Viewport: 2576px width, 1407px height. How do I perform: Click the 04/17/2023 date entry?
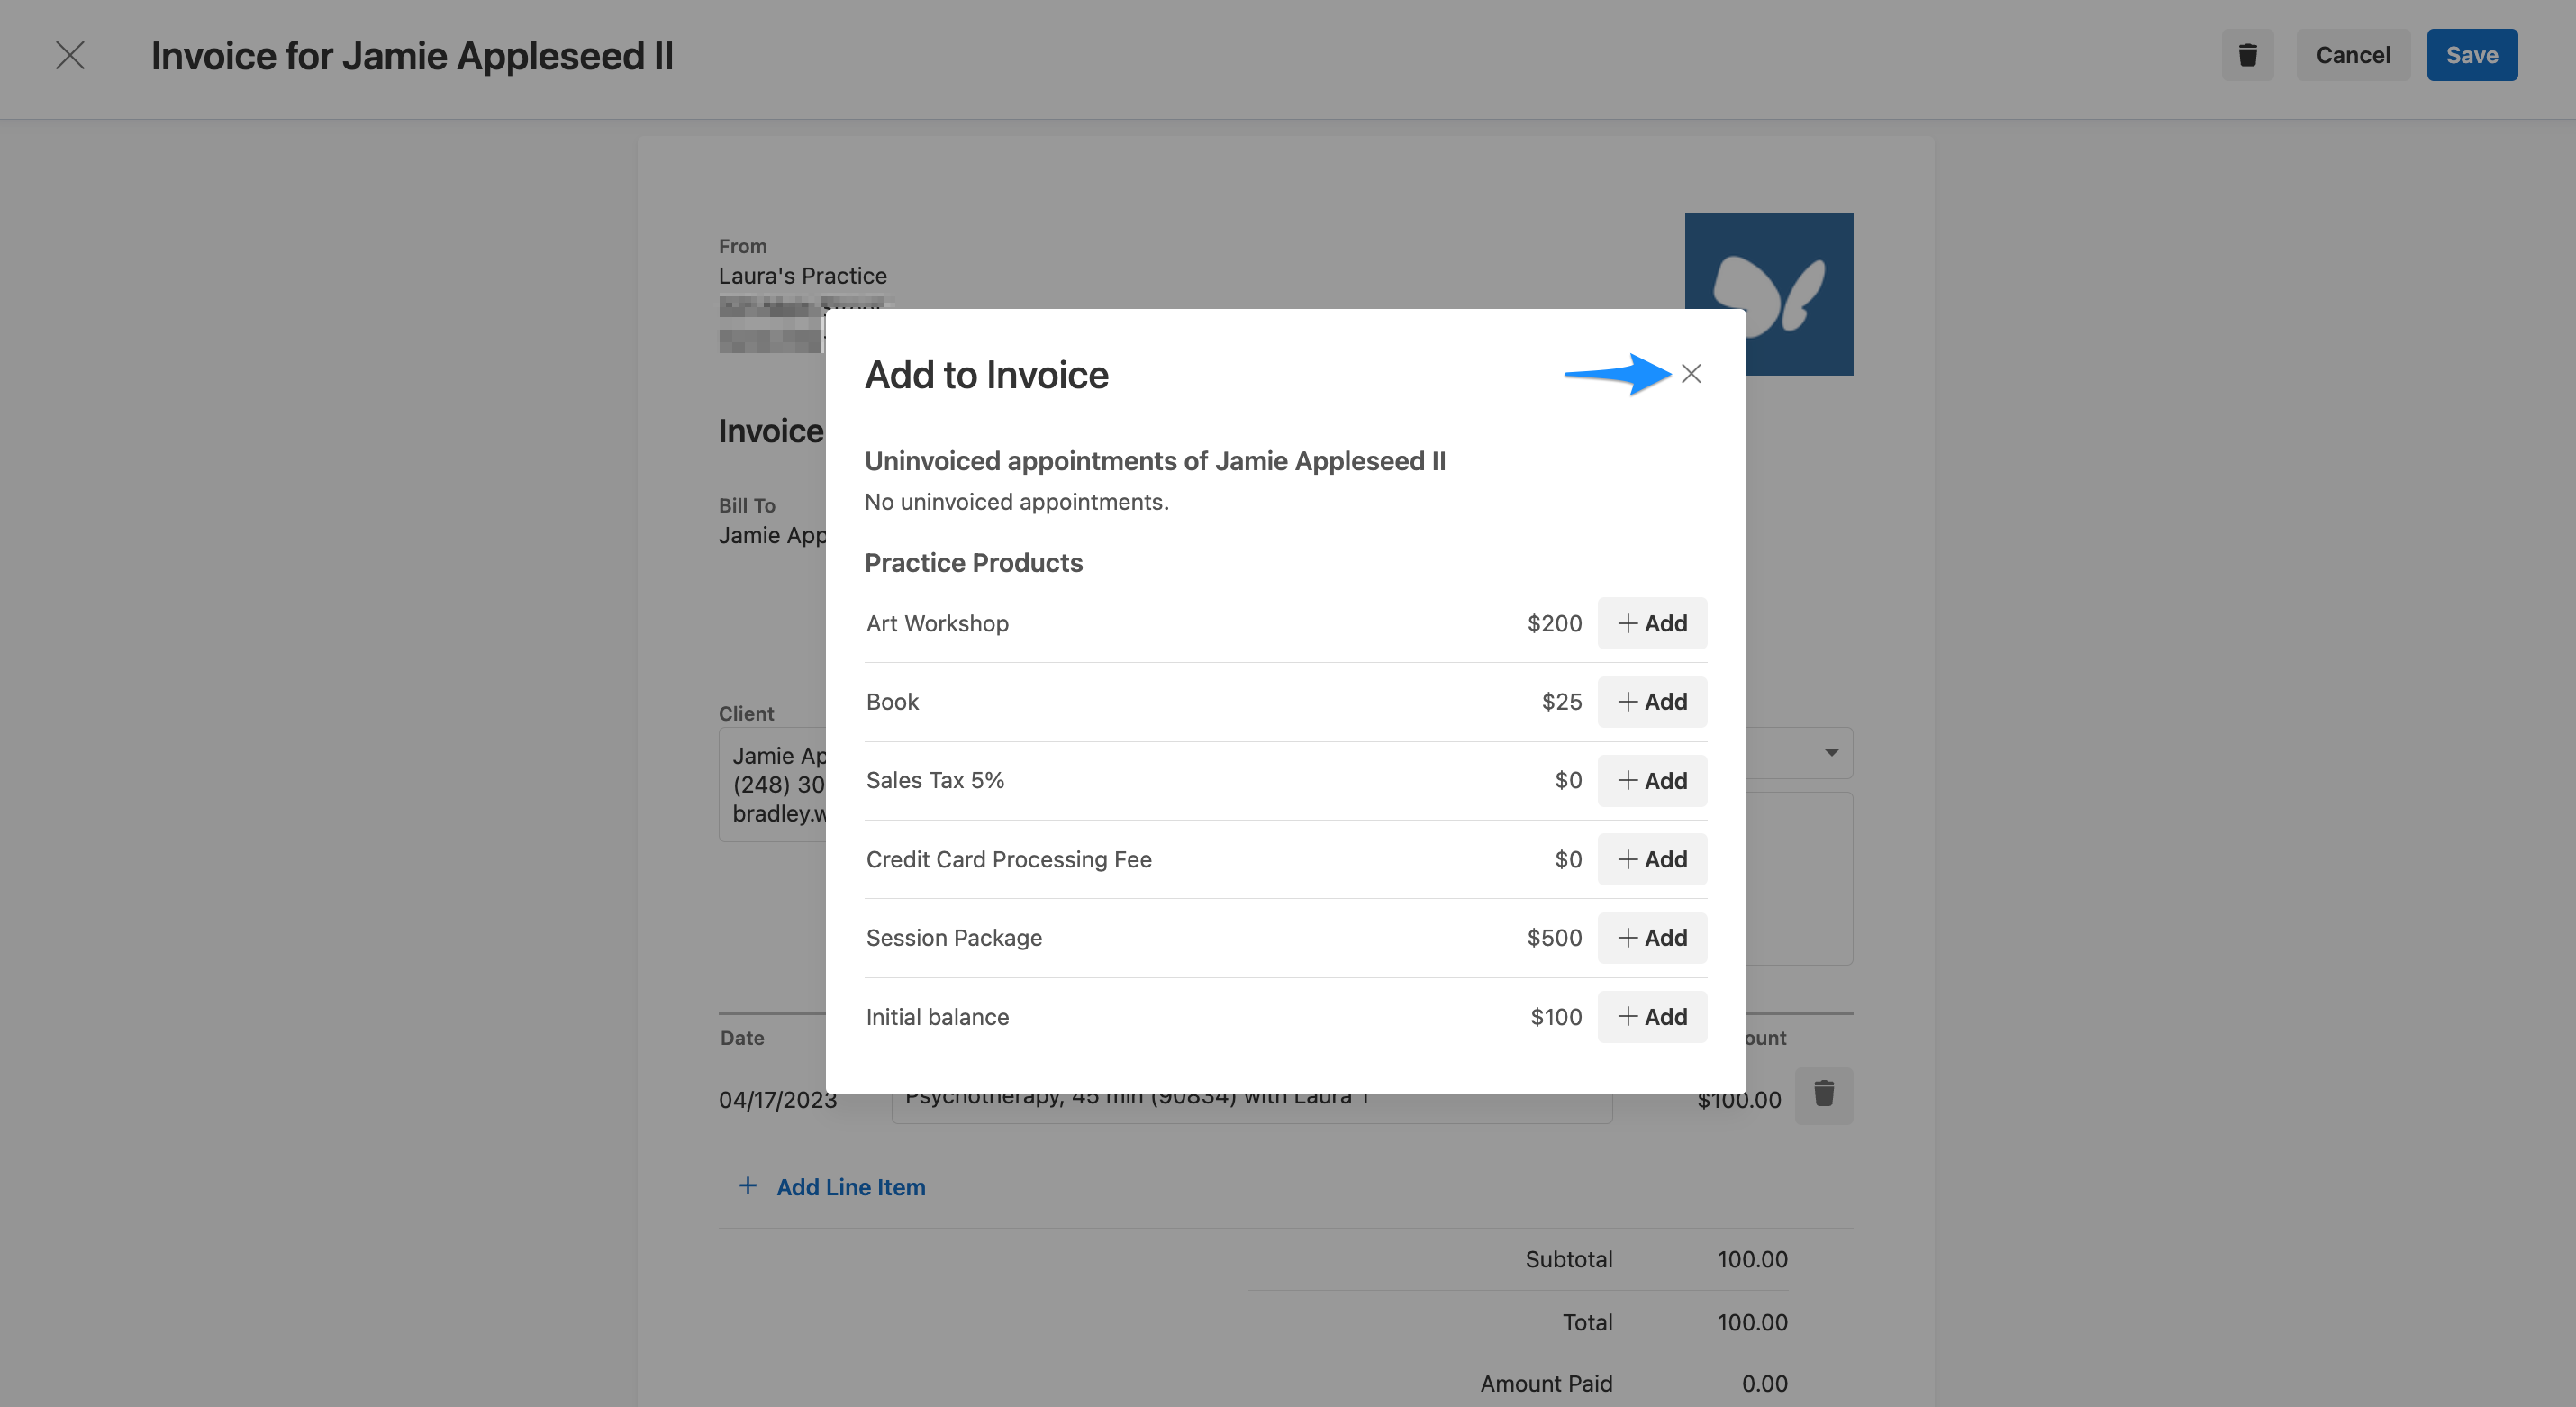(x=777, y=1099)
